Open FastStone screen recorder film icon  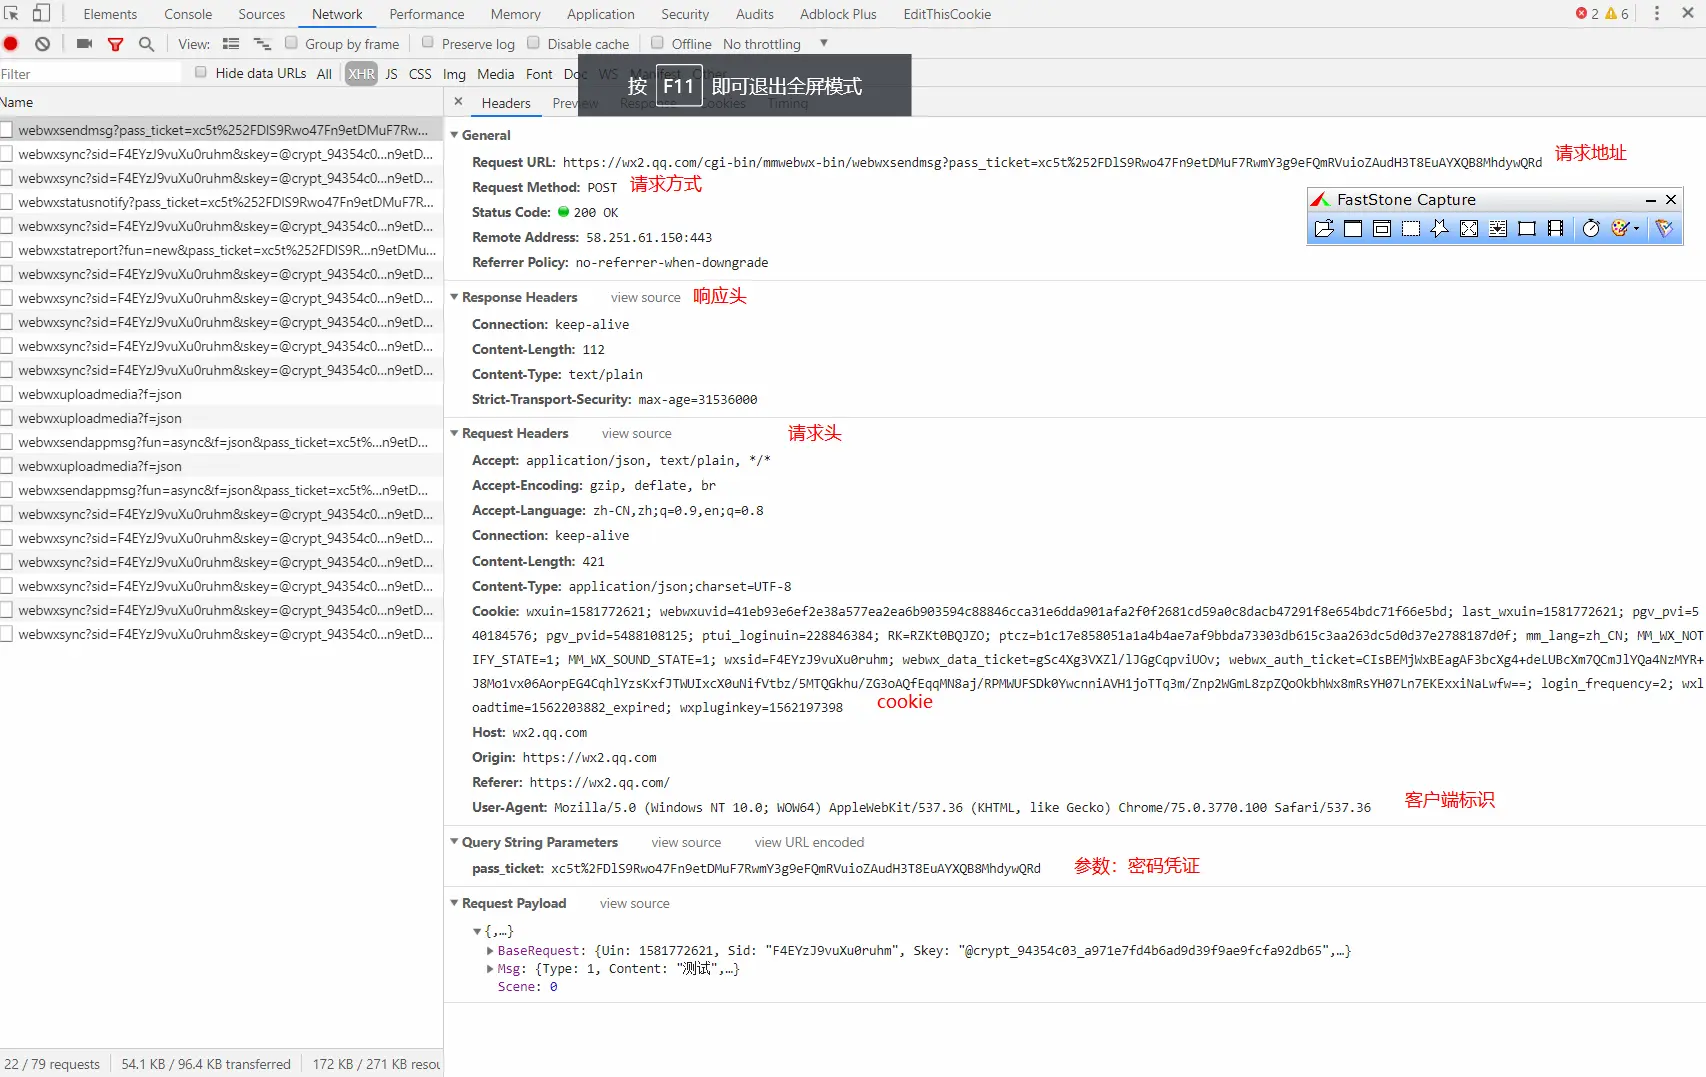(1556, 229)
